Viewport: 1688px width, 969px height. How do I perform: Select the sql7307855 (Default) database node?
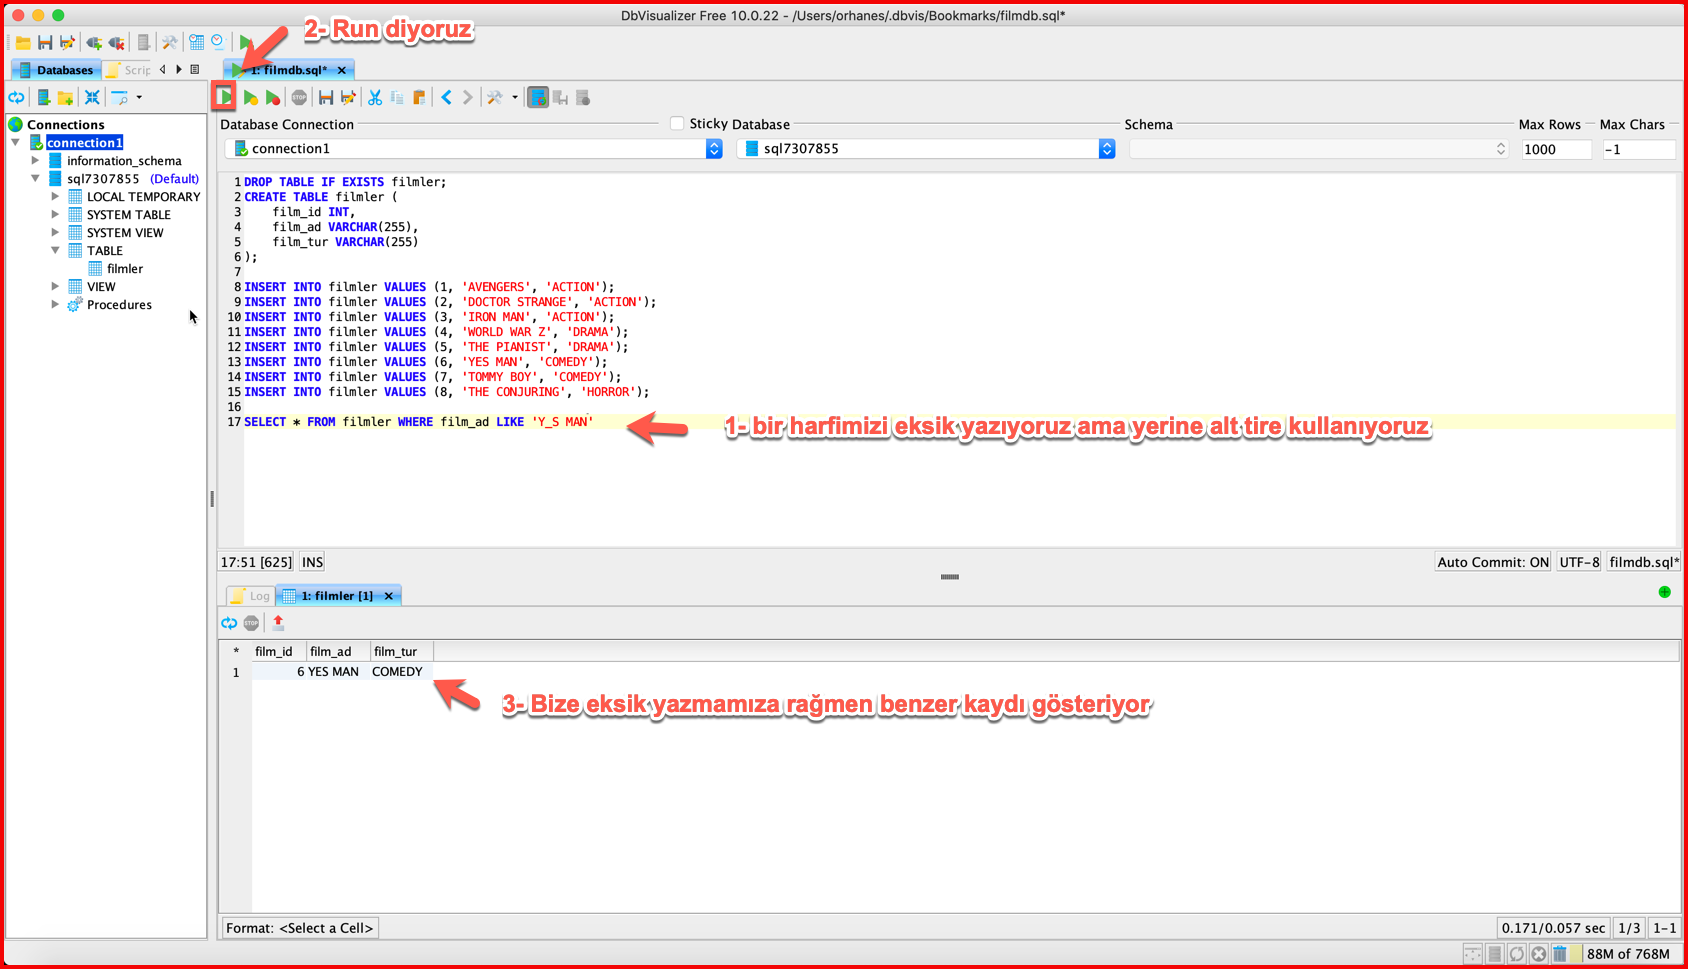(x=123, y=178)
